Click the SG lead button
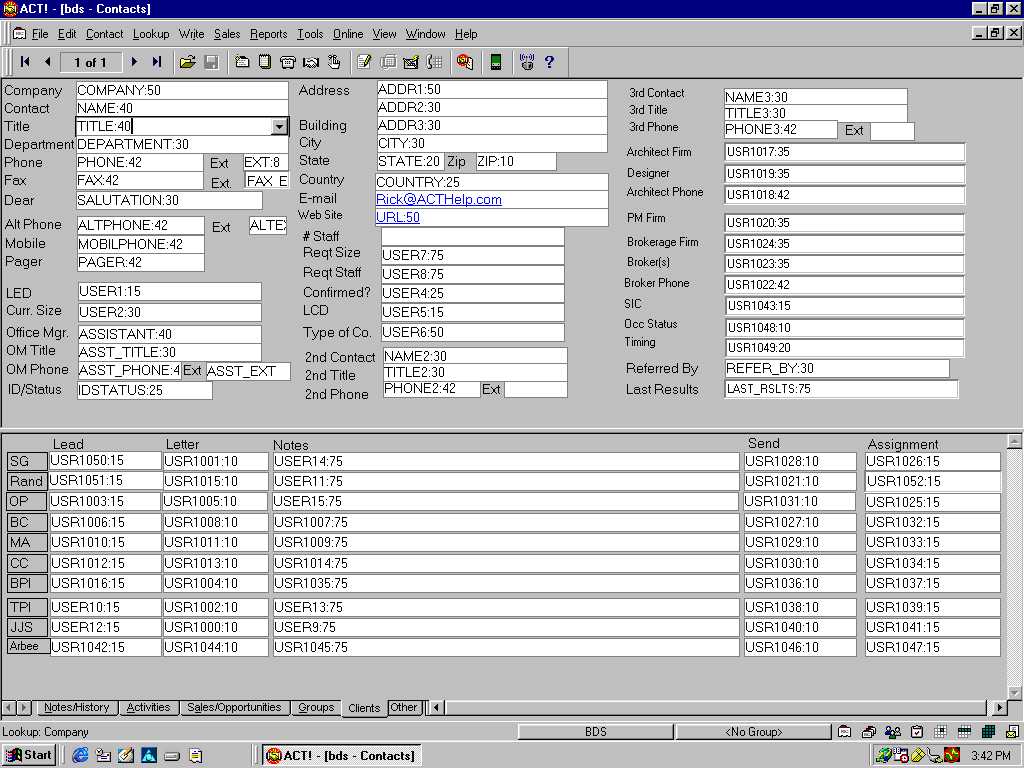Image resolution: width=1024 pixels, height=768 pixels. [x=27, y=461]
